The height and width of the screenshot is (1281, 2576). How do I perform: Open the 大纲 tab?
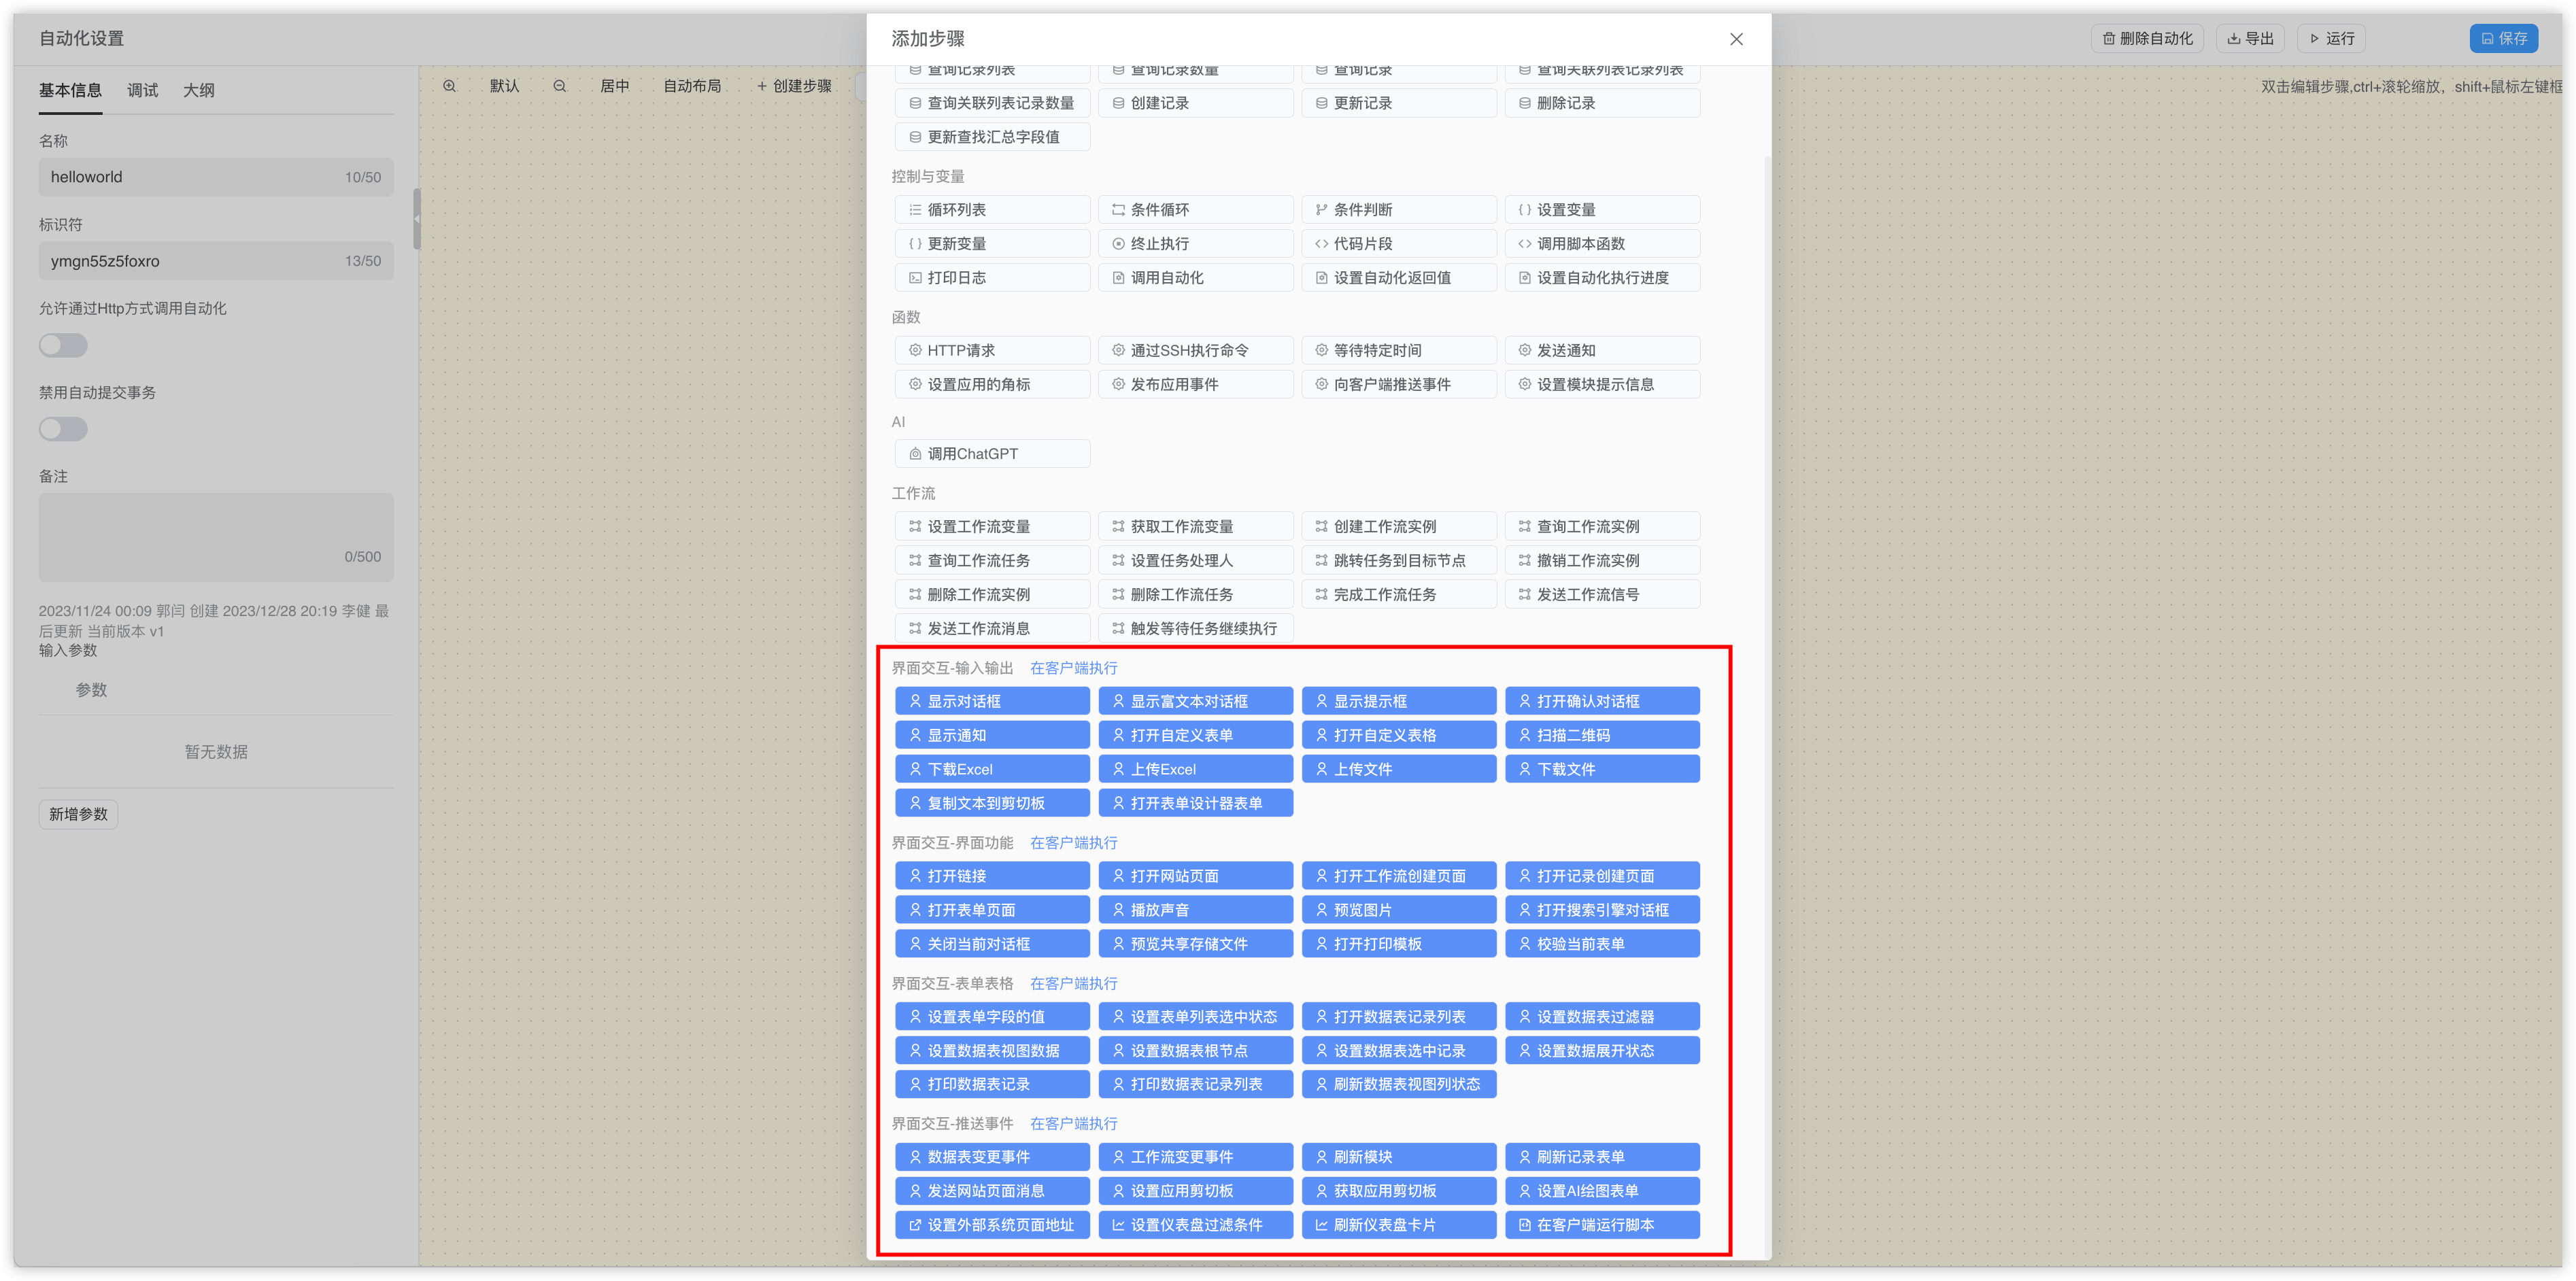(x=198, y=90)
